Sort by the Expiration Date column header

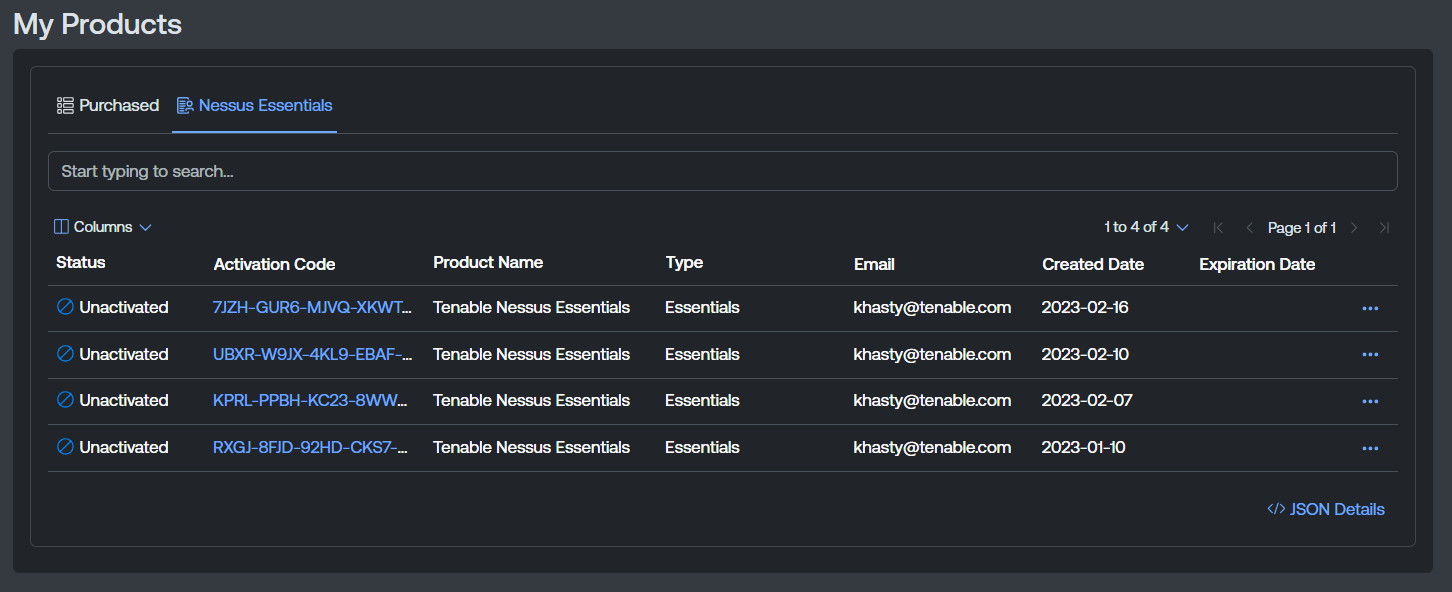(x=1257, y=264)
